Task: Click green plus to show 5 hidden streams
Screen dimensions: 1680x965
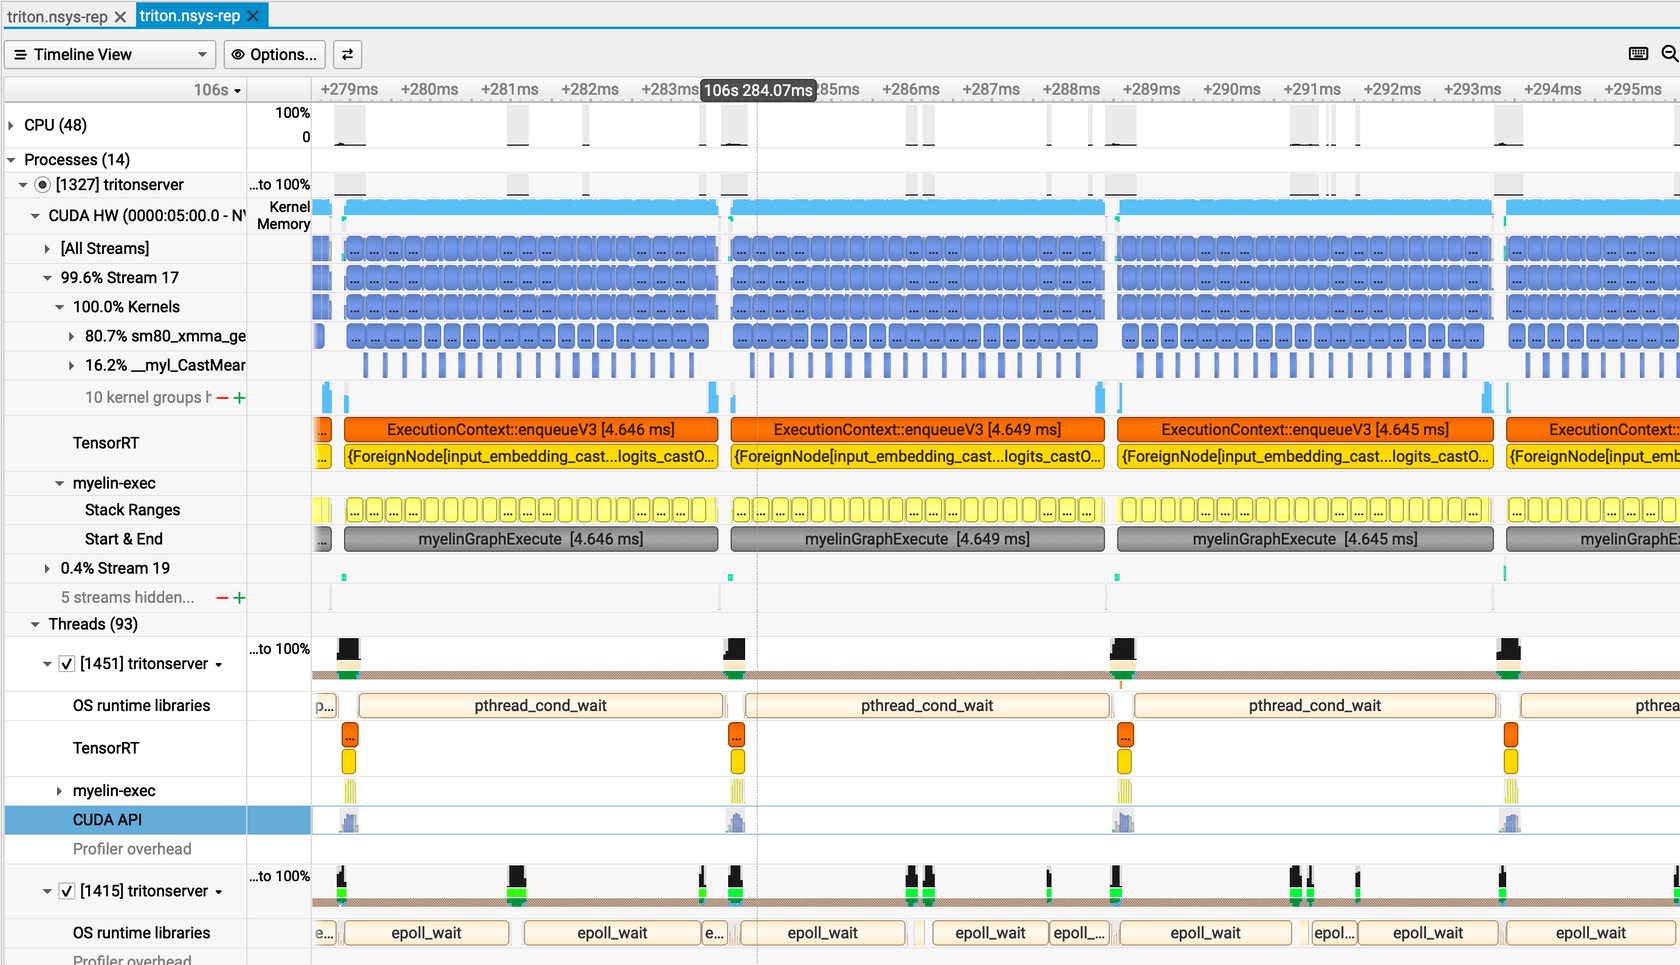Action: tap(240, 597)
